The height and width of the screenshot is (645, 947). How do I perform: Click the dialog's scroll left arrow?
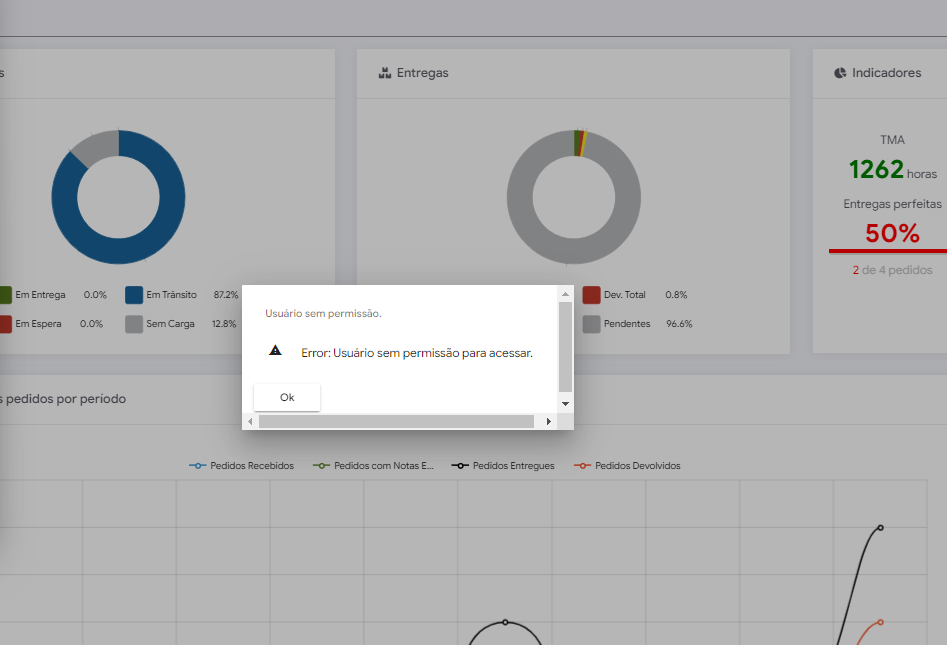[x=250, y=422]
